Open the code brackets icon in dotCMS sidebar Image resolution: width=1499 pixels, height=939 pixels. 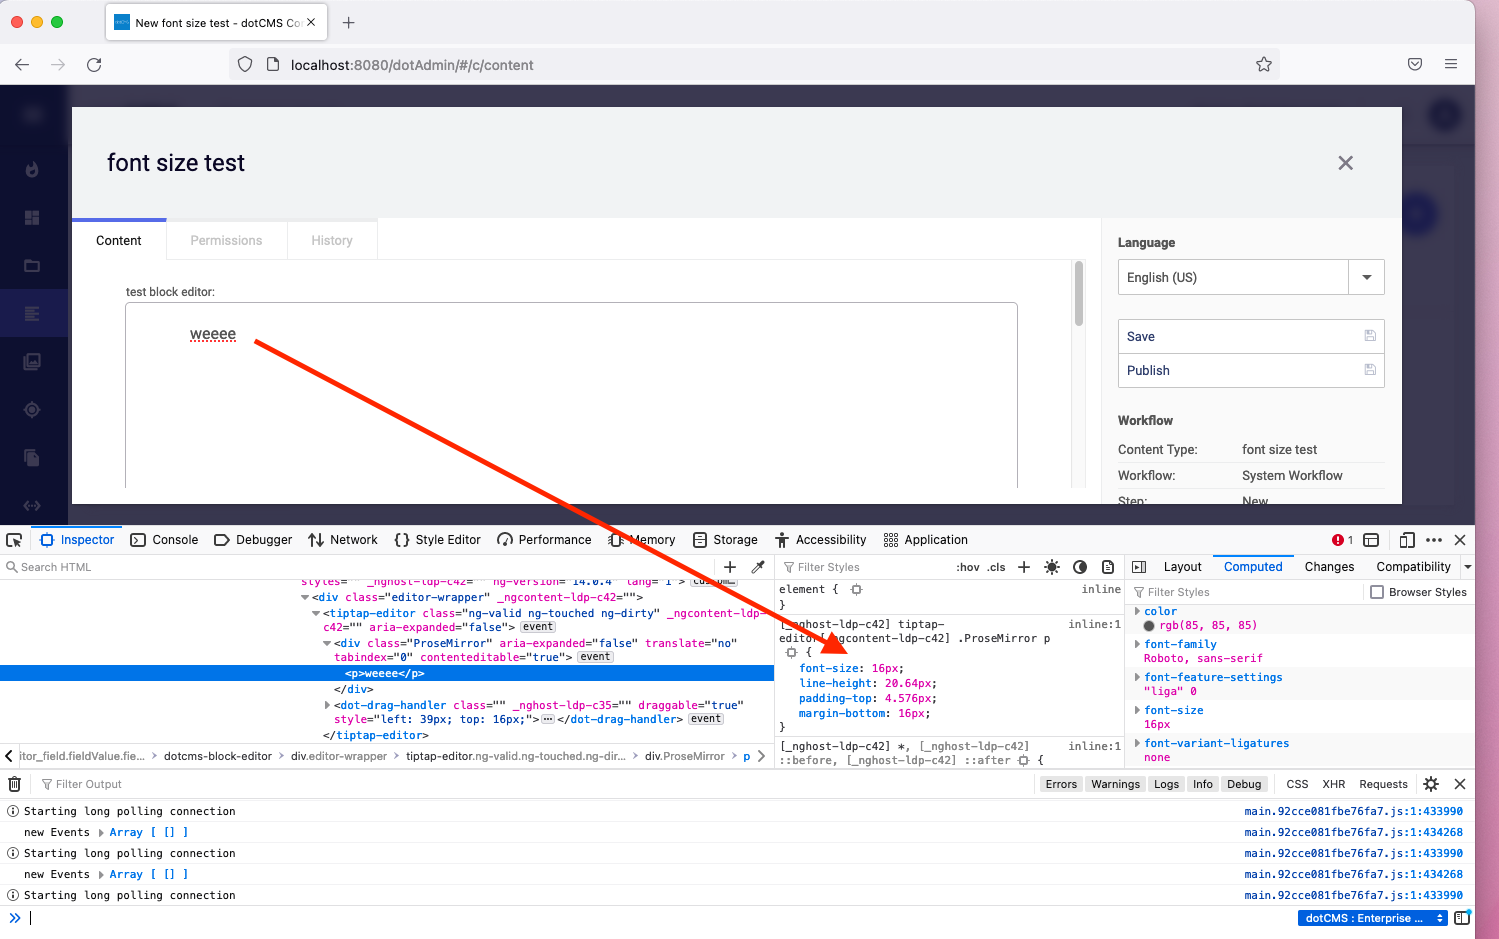point(32,505)
